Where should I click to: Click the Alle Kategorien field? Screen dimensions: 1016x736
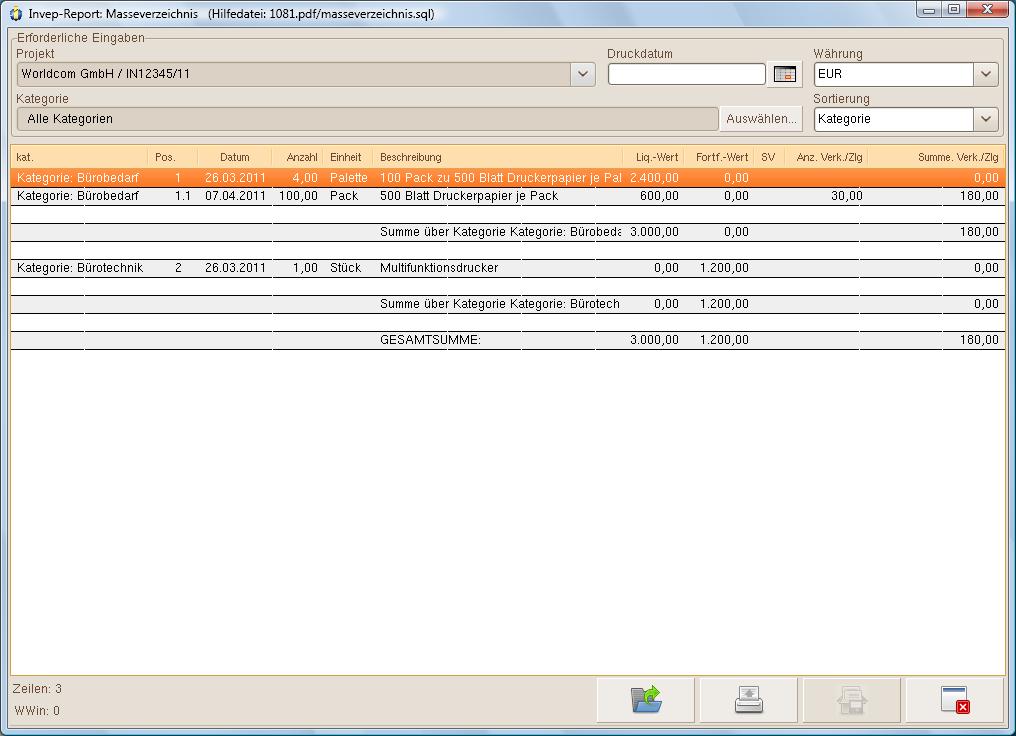pos(367,119)
